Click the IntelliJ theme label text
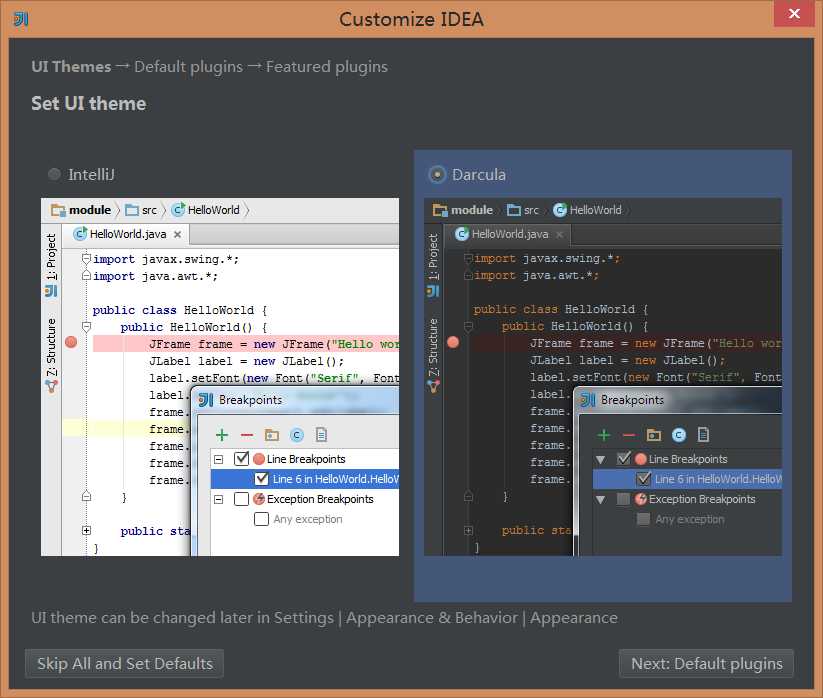This screenshot has width=823, height=698. click(91, 174)
